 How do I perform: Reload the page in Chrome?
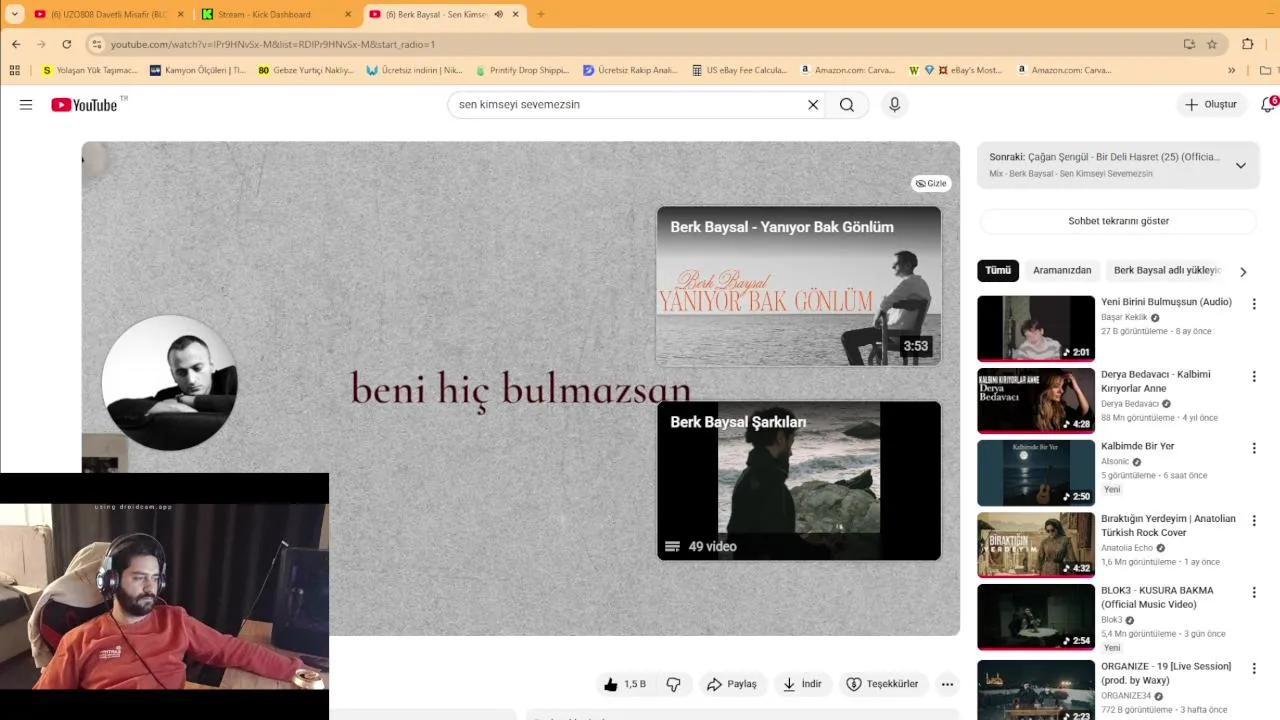pos(66,44)
